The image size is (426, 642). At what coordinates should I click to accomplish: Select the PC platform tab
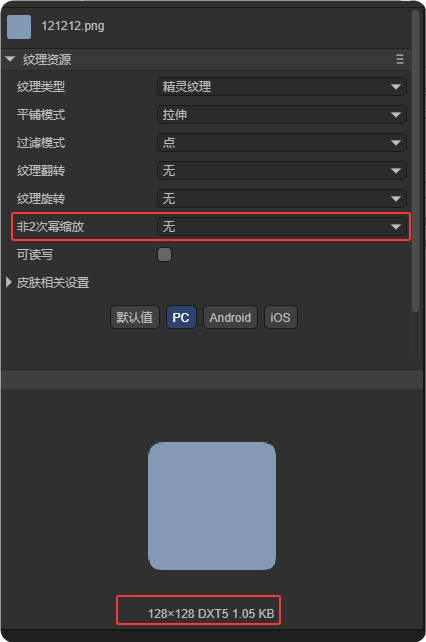pyautogui.click(x=181, y=317)
